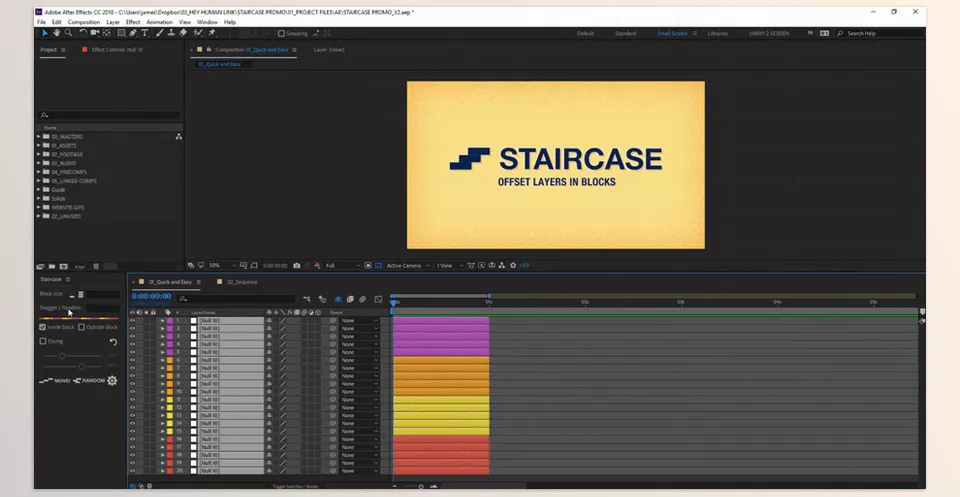Open the Composition menu

(x=83, y=21)
